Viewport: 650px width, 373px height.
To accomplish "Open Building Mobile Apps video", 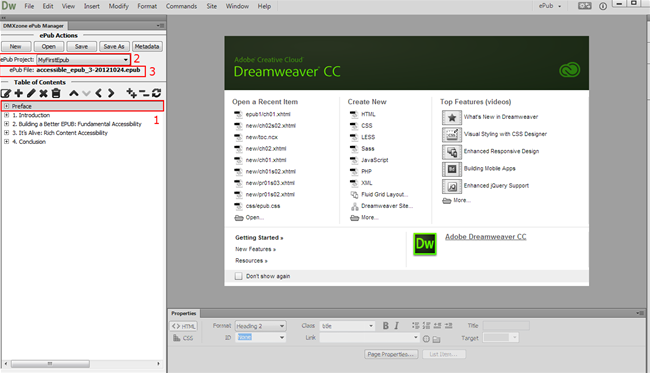I will click(490, 168).
